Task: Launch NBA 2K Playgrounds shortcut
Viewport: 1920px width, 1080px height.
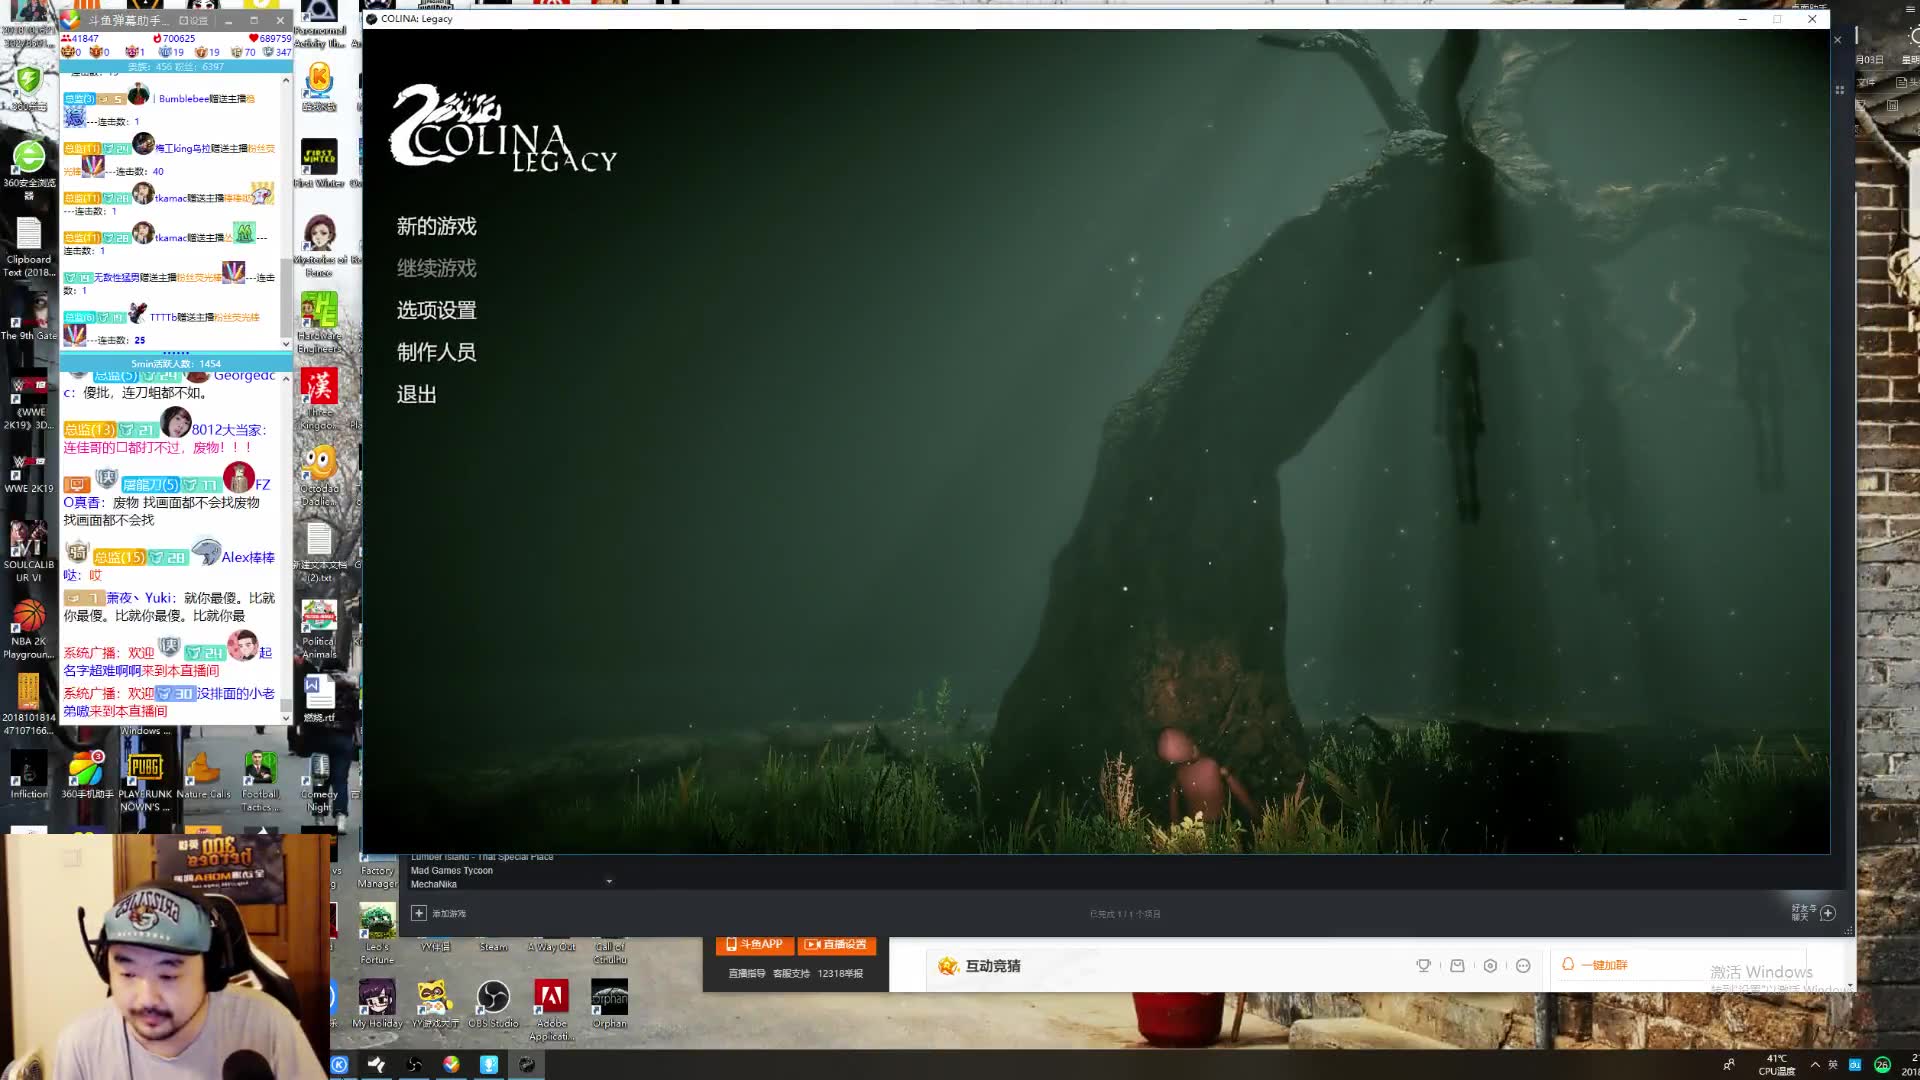Action: point(28,628)
